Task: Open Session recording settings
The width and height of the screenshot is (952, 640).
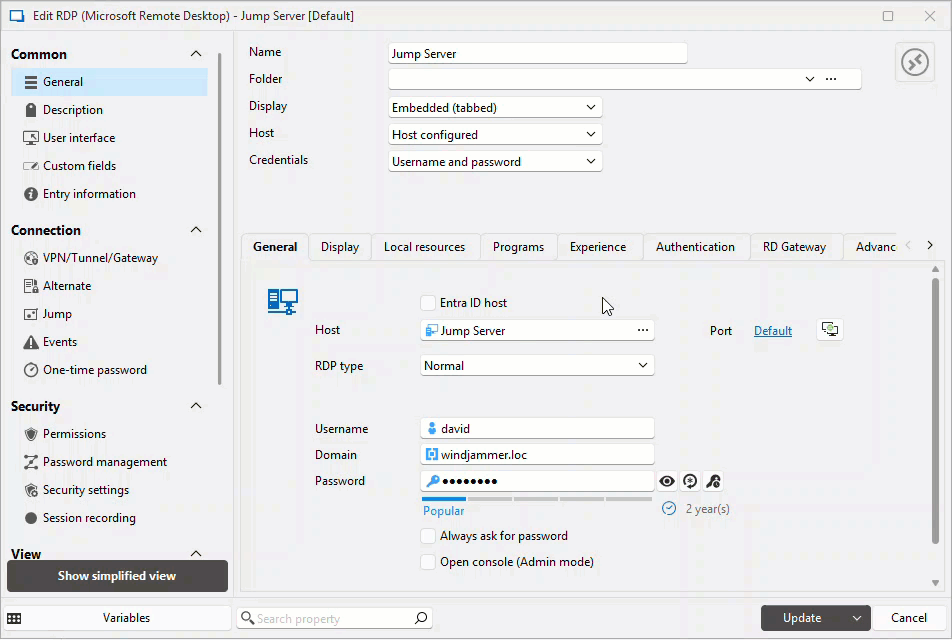Action: coord(89,518)
